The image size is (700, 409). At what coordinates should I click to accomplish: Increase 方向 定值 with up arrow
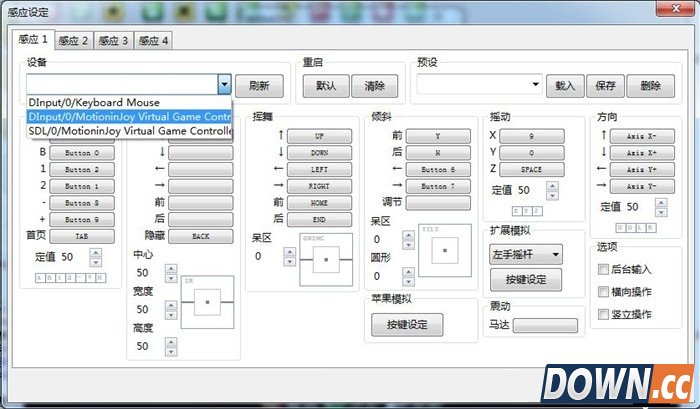coord(661,202)
